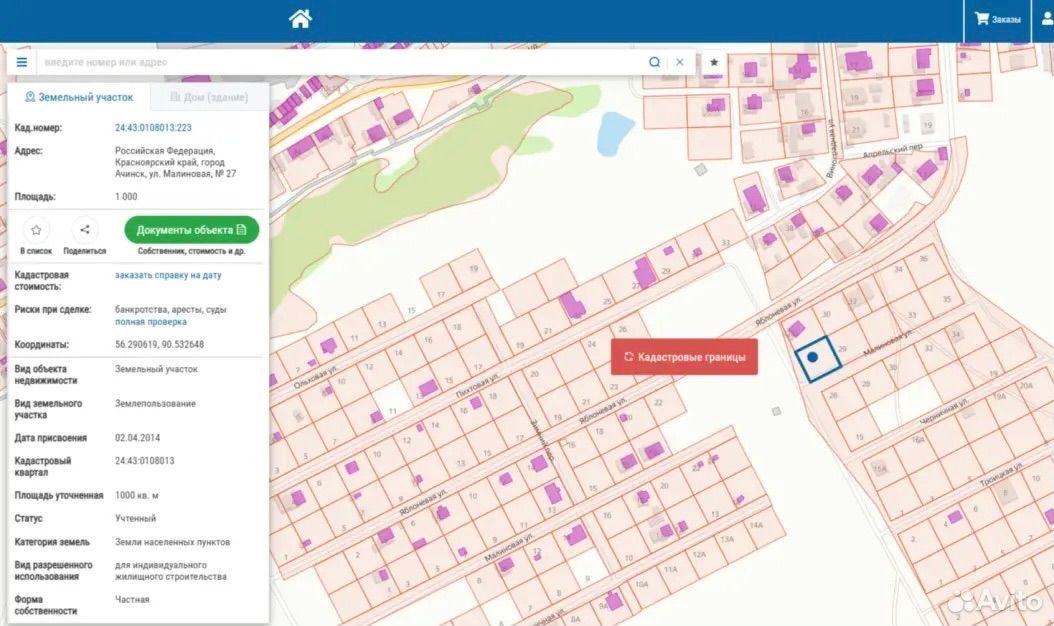Image resolution: width=1054 pixels, height=626 pixels.
Task: Click the status value Учтенный
Action: (x=135, y=518)
